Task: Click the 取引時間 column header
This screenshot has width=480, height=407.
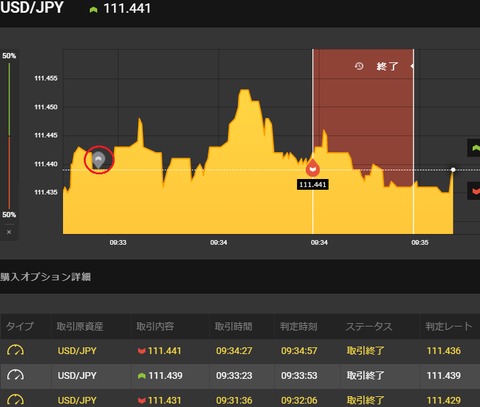Action: (x=233, y=326)
